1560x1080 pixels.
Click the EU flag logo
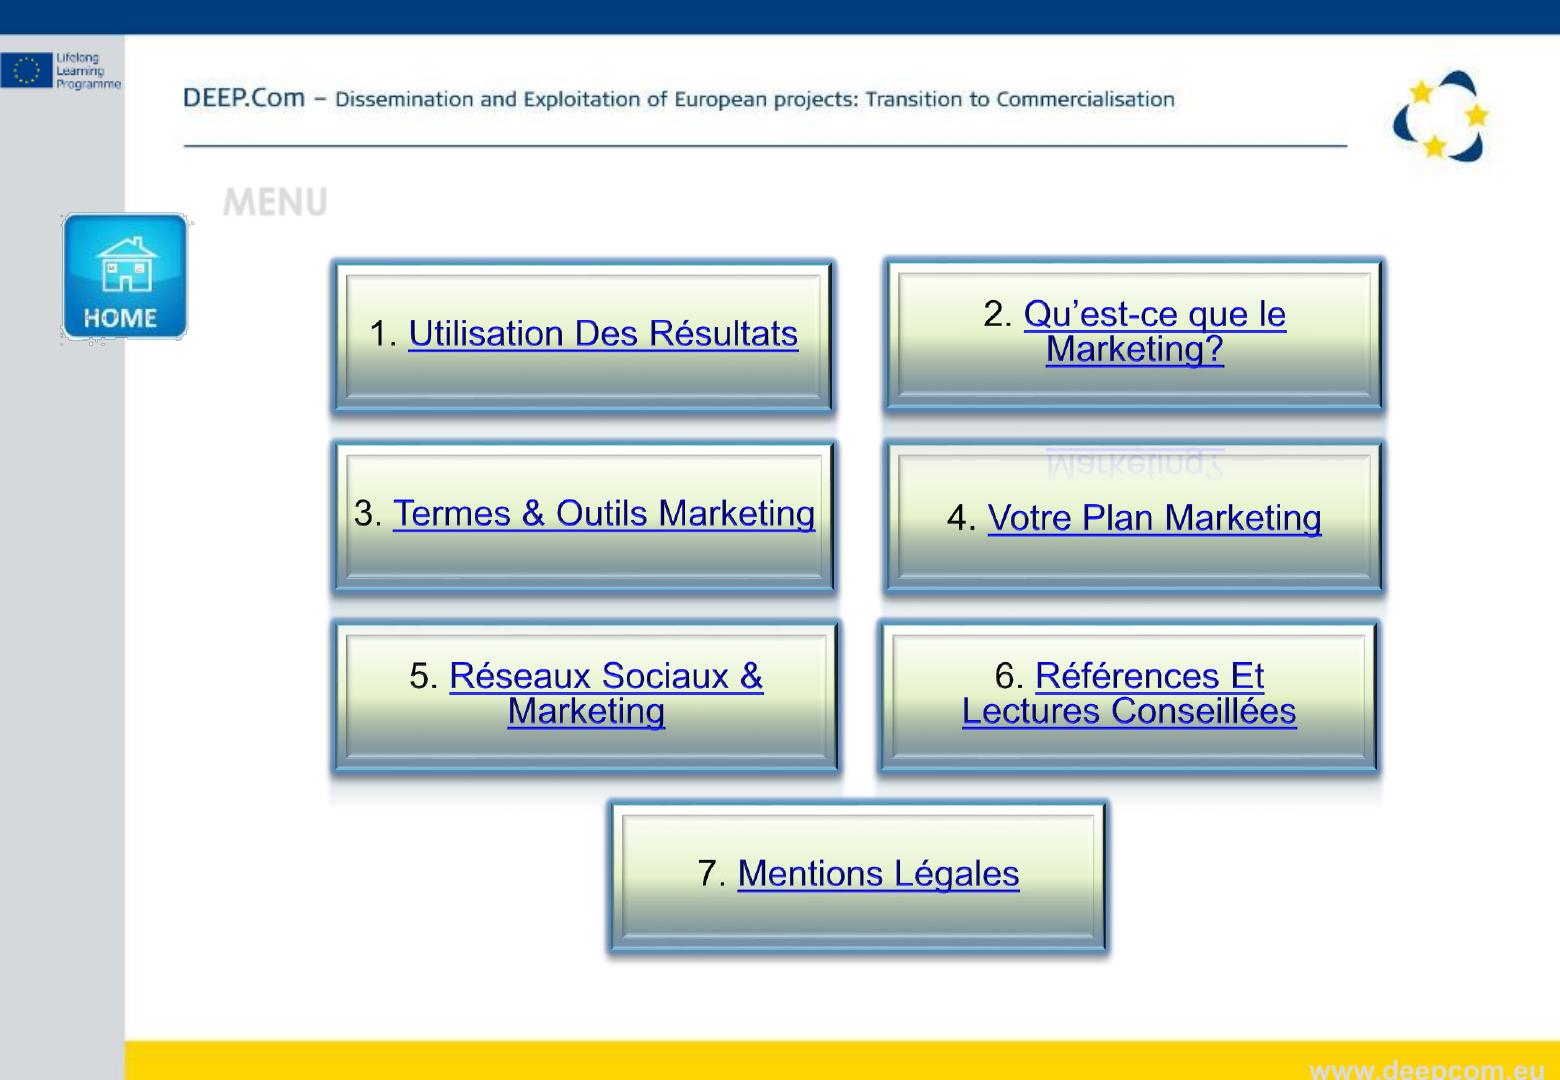[25, 71]
